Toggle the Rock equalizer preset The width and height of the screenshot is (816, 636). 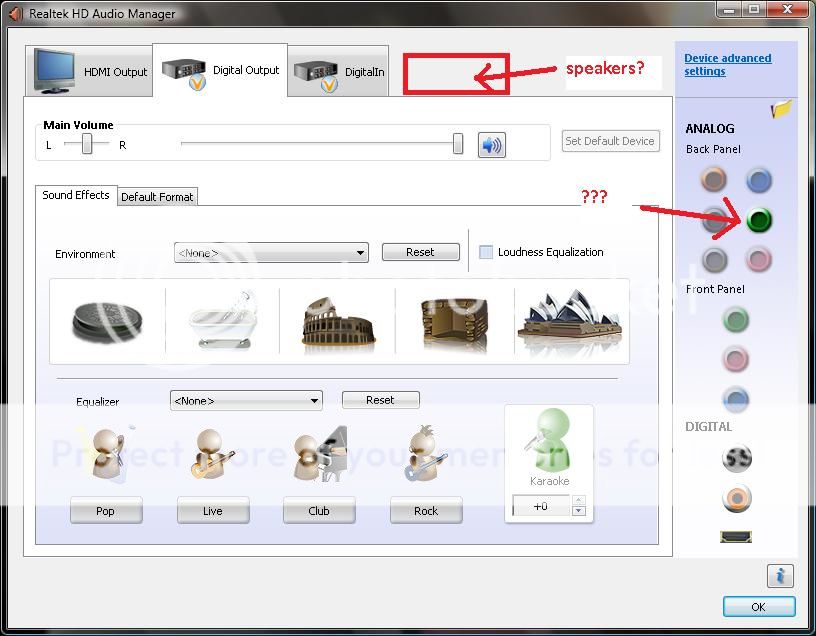426,511
